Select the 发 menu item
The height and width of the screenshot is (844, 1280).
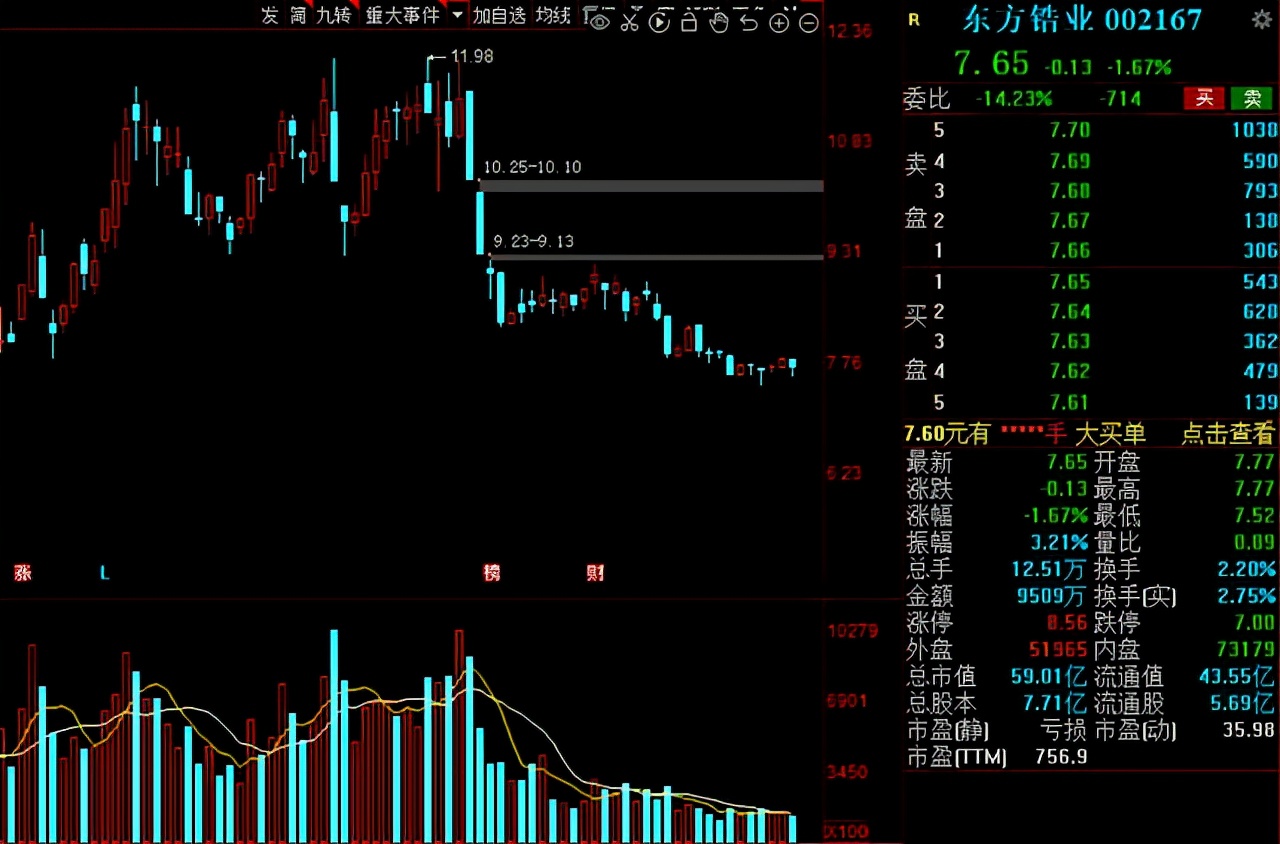click(x=269, y=16)
